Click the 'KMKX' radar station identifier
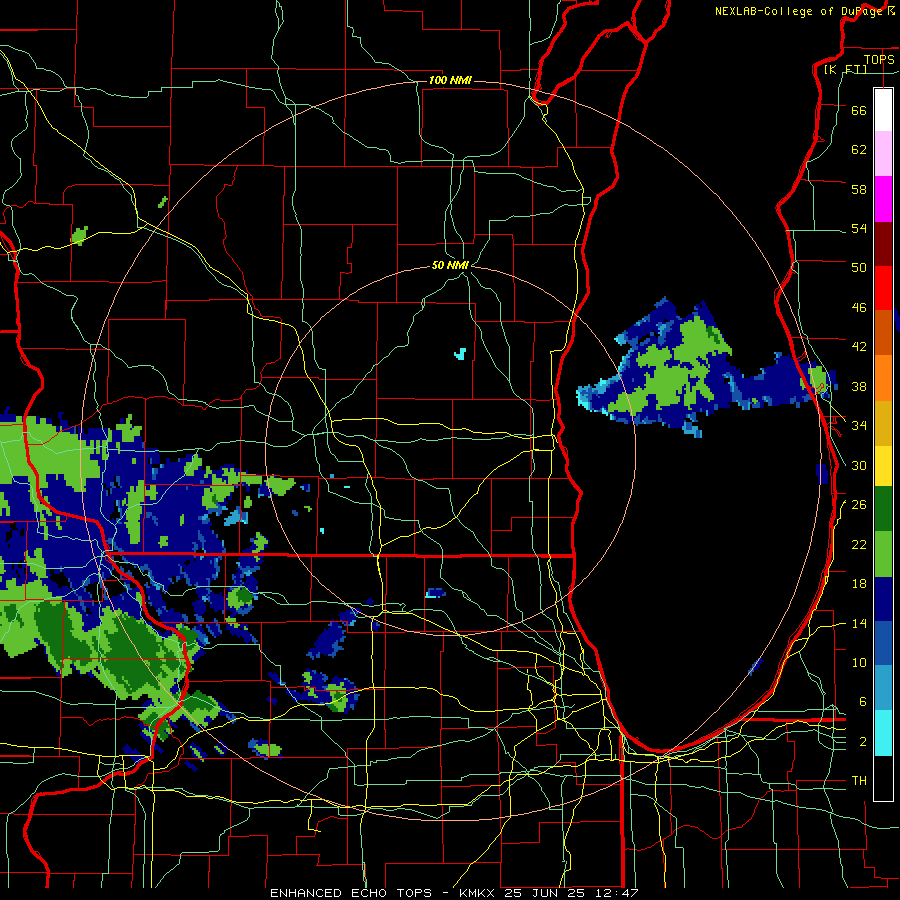Viewport: 900px width, 900px height. [478, 893]
